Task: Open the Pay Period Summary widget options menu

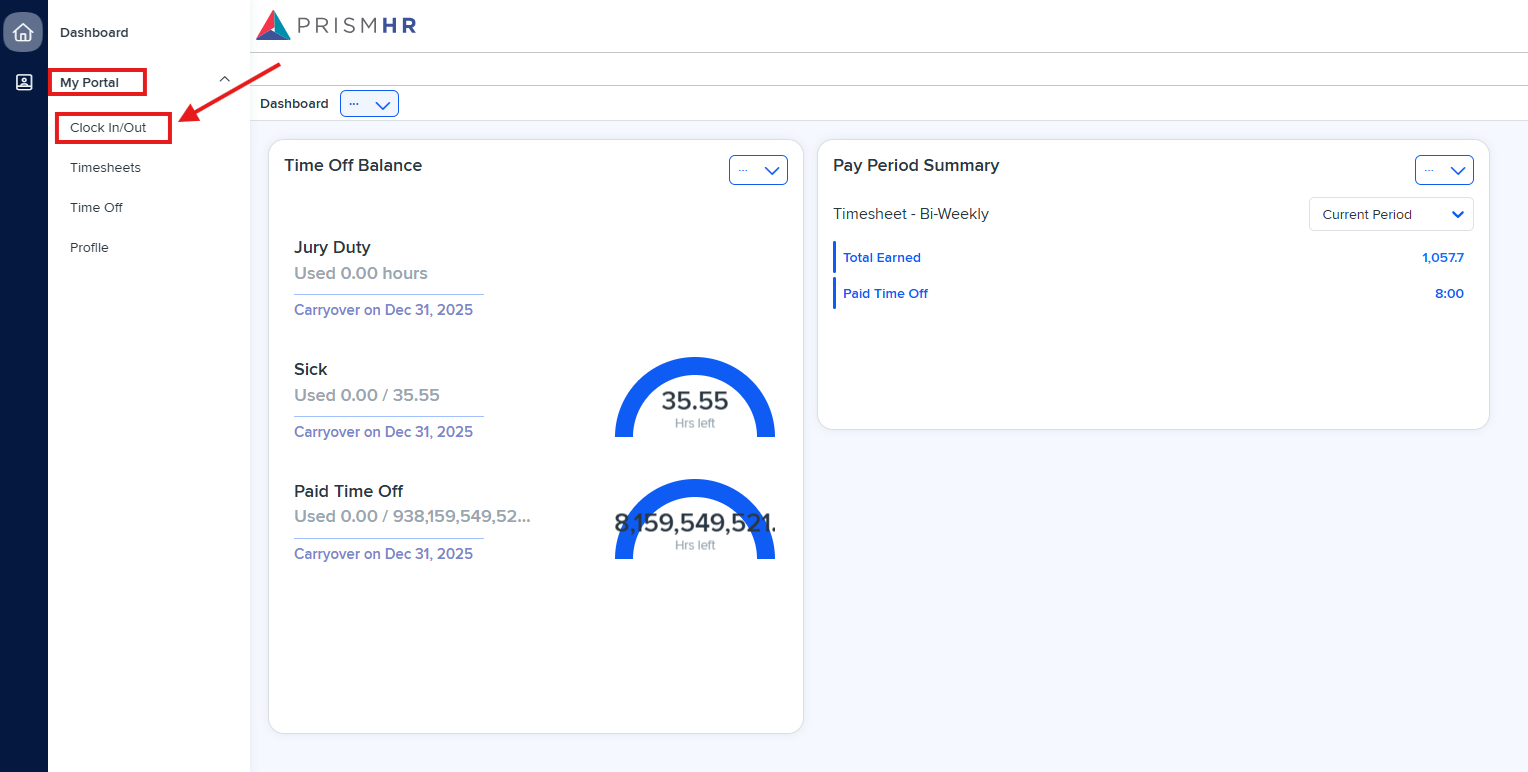Action: pos(1444,169)
